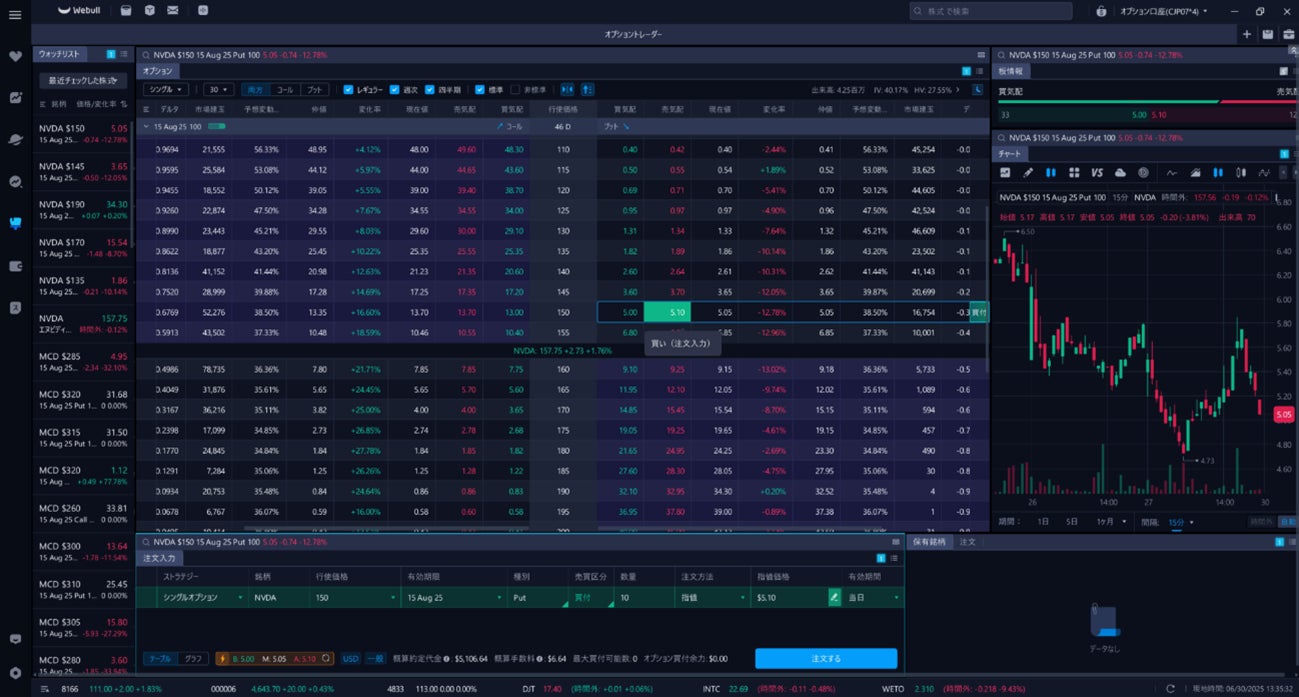Select the コール calls-only toggle
The height and width of the screenshot is (697, 1299).
tap(285, 89)
